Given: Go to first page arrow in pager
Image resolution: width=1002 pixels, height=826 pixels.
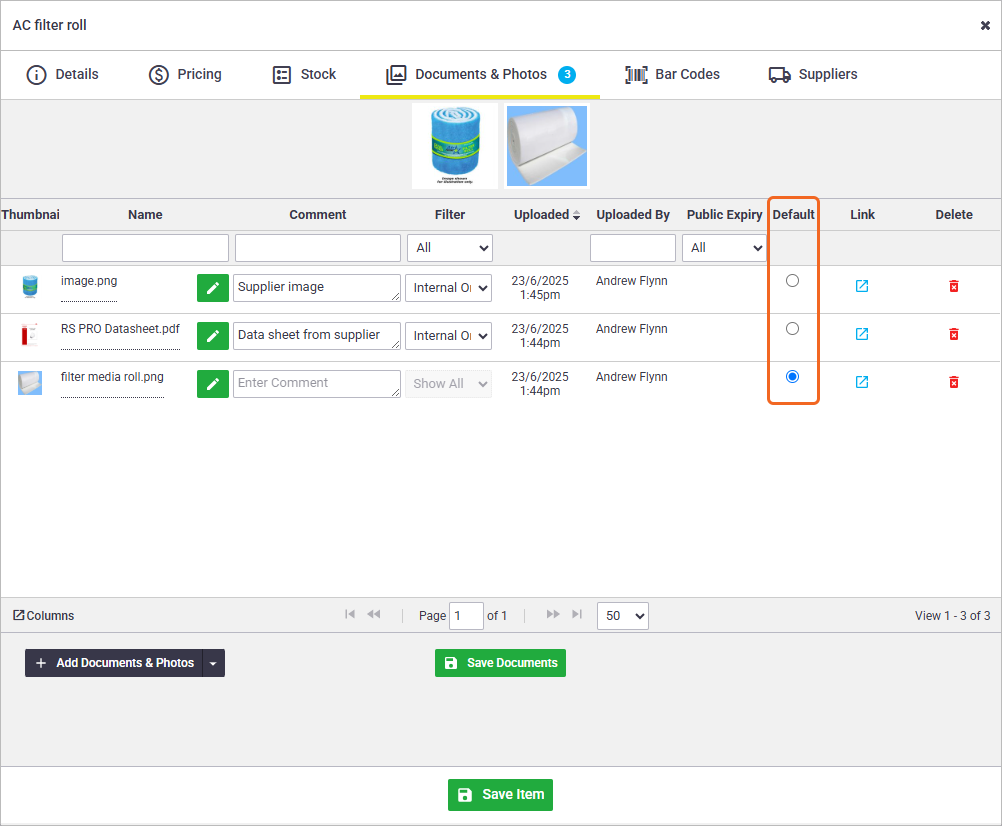Looking at the screenshot, I should [x=350, y=614].
